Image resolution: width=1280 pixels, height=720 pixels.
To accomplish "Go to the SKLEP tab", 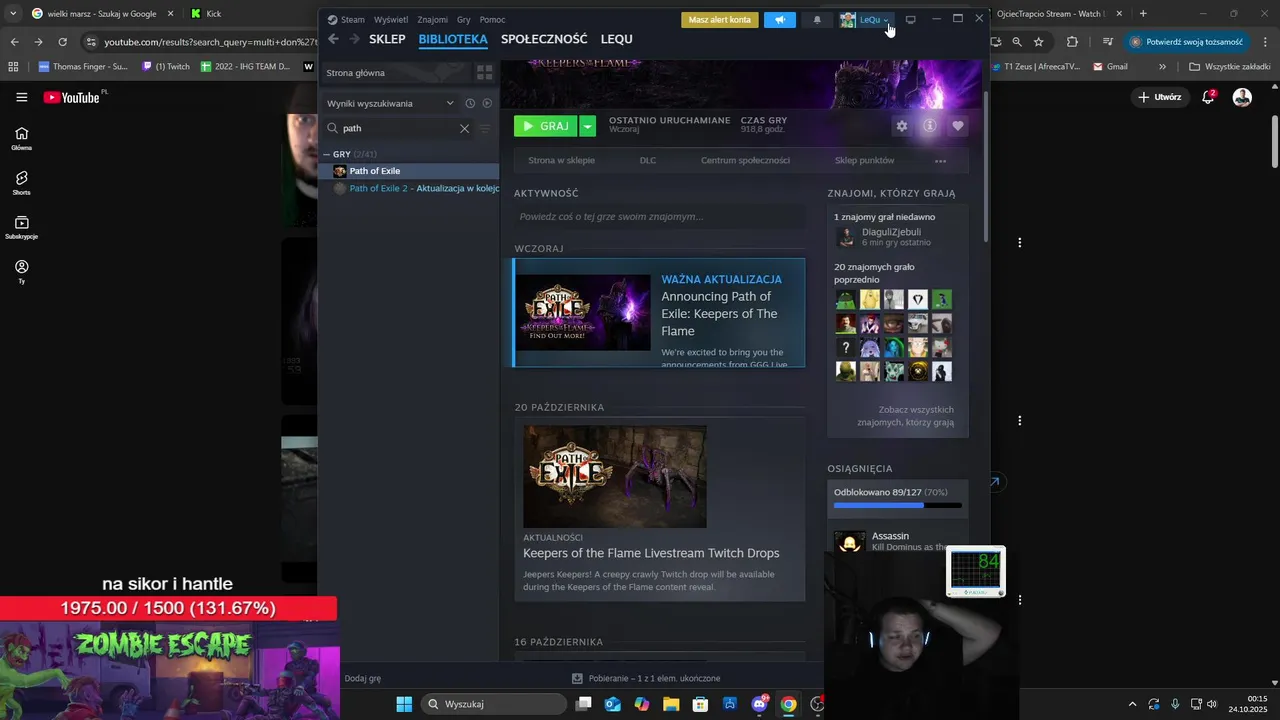I will click(387, 39).
